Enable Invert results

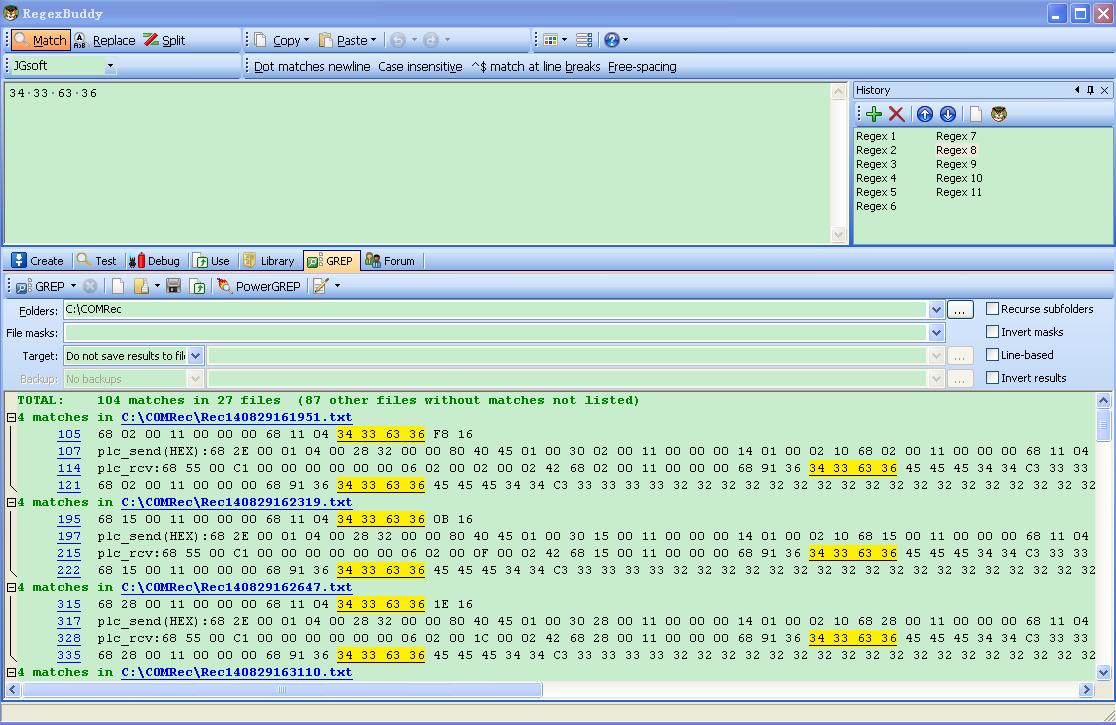(x=992, y=378)
